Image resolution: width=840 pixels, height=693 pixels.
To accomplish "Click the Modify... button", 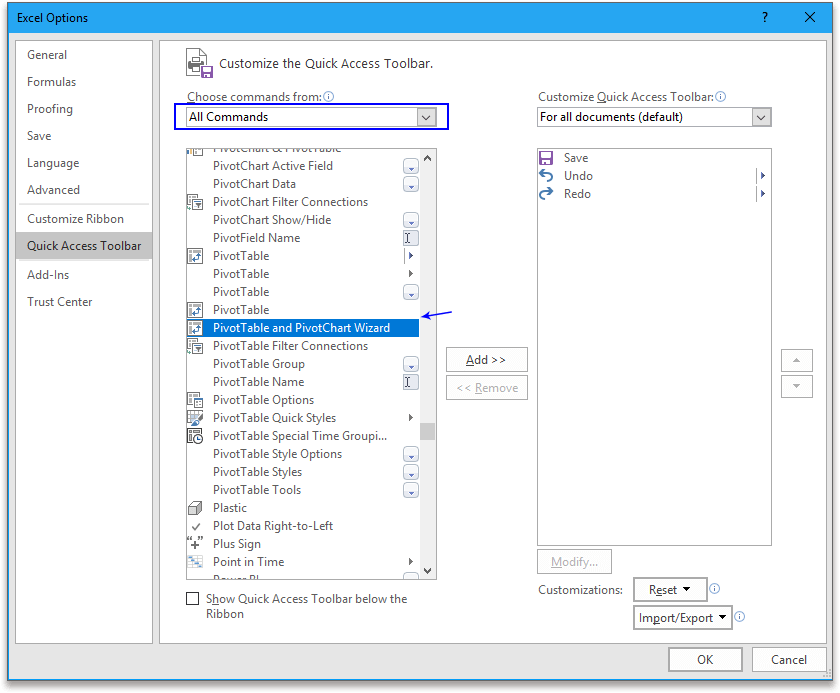I will coord(574,562).
